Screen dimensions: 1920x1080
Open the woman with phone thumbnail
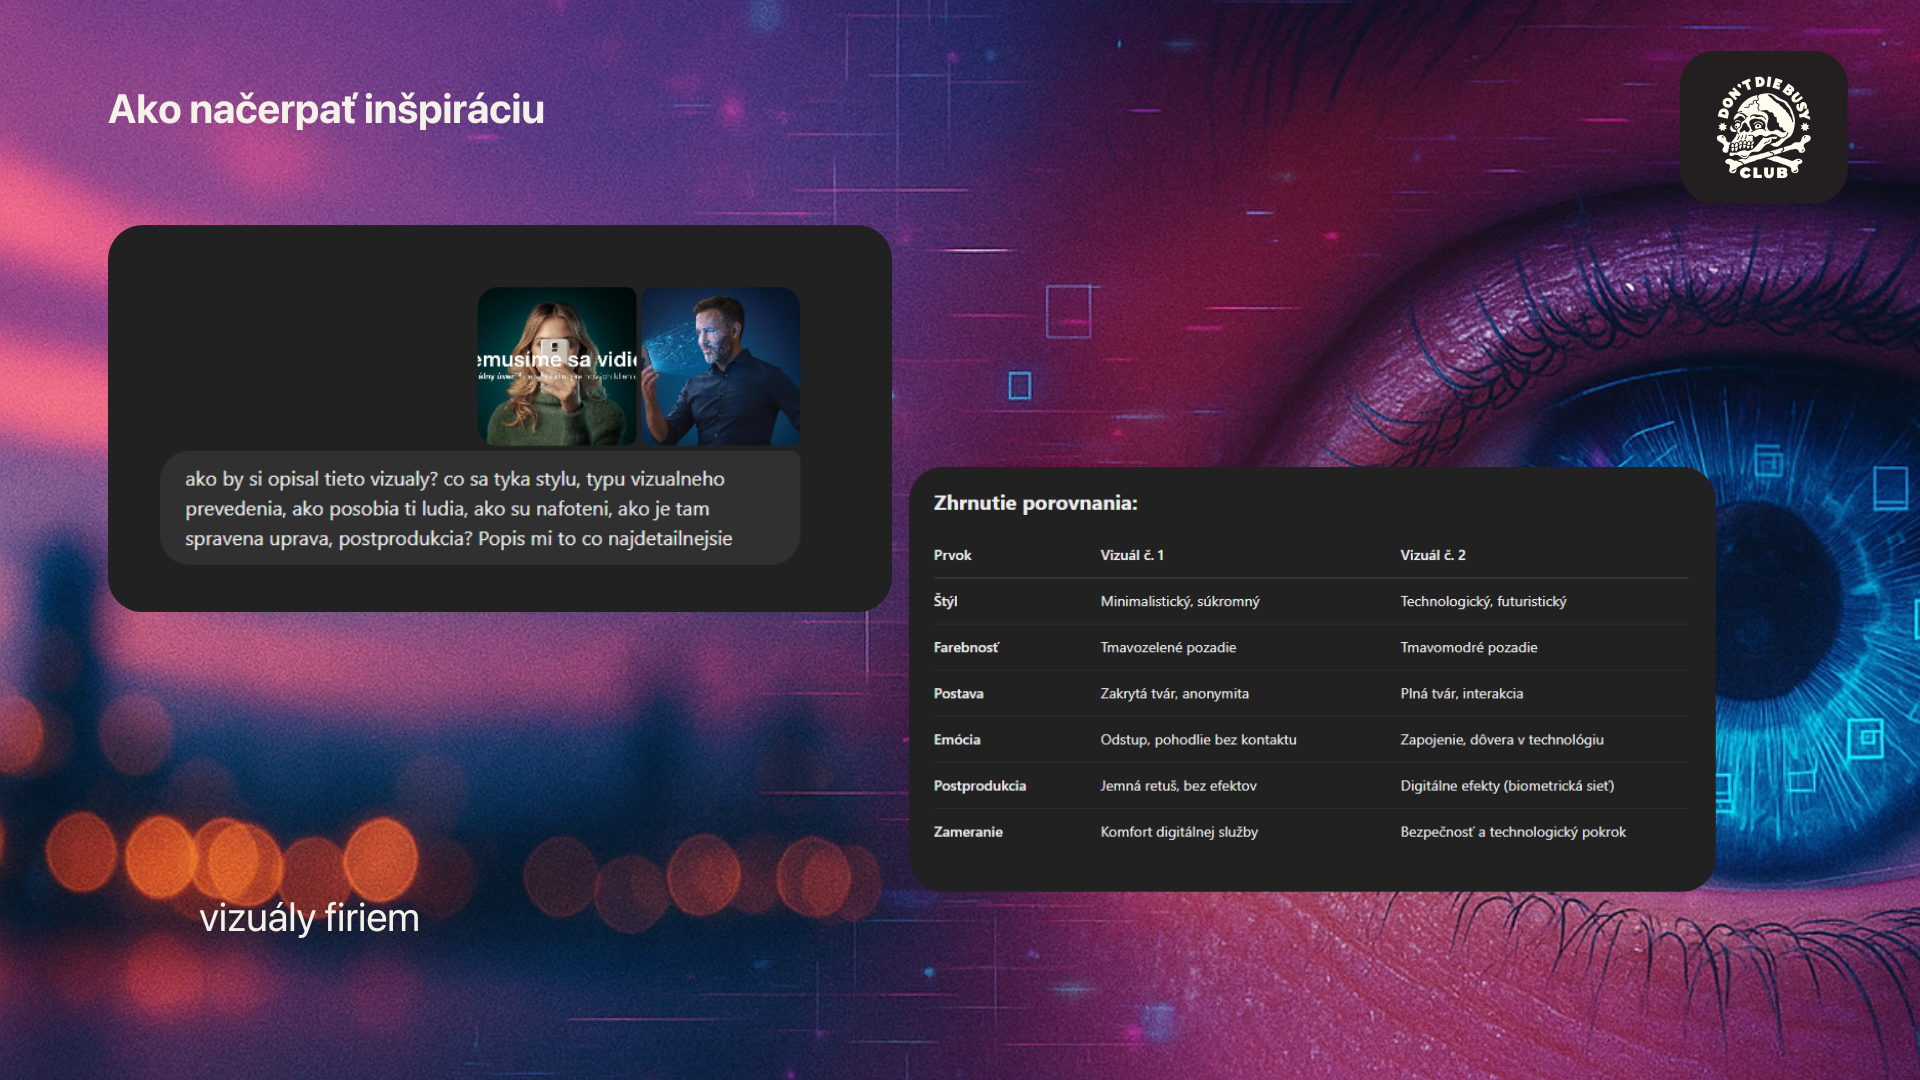(557, 366)
